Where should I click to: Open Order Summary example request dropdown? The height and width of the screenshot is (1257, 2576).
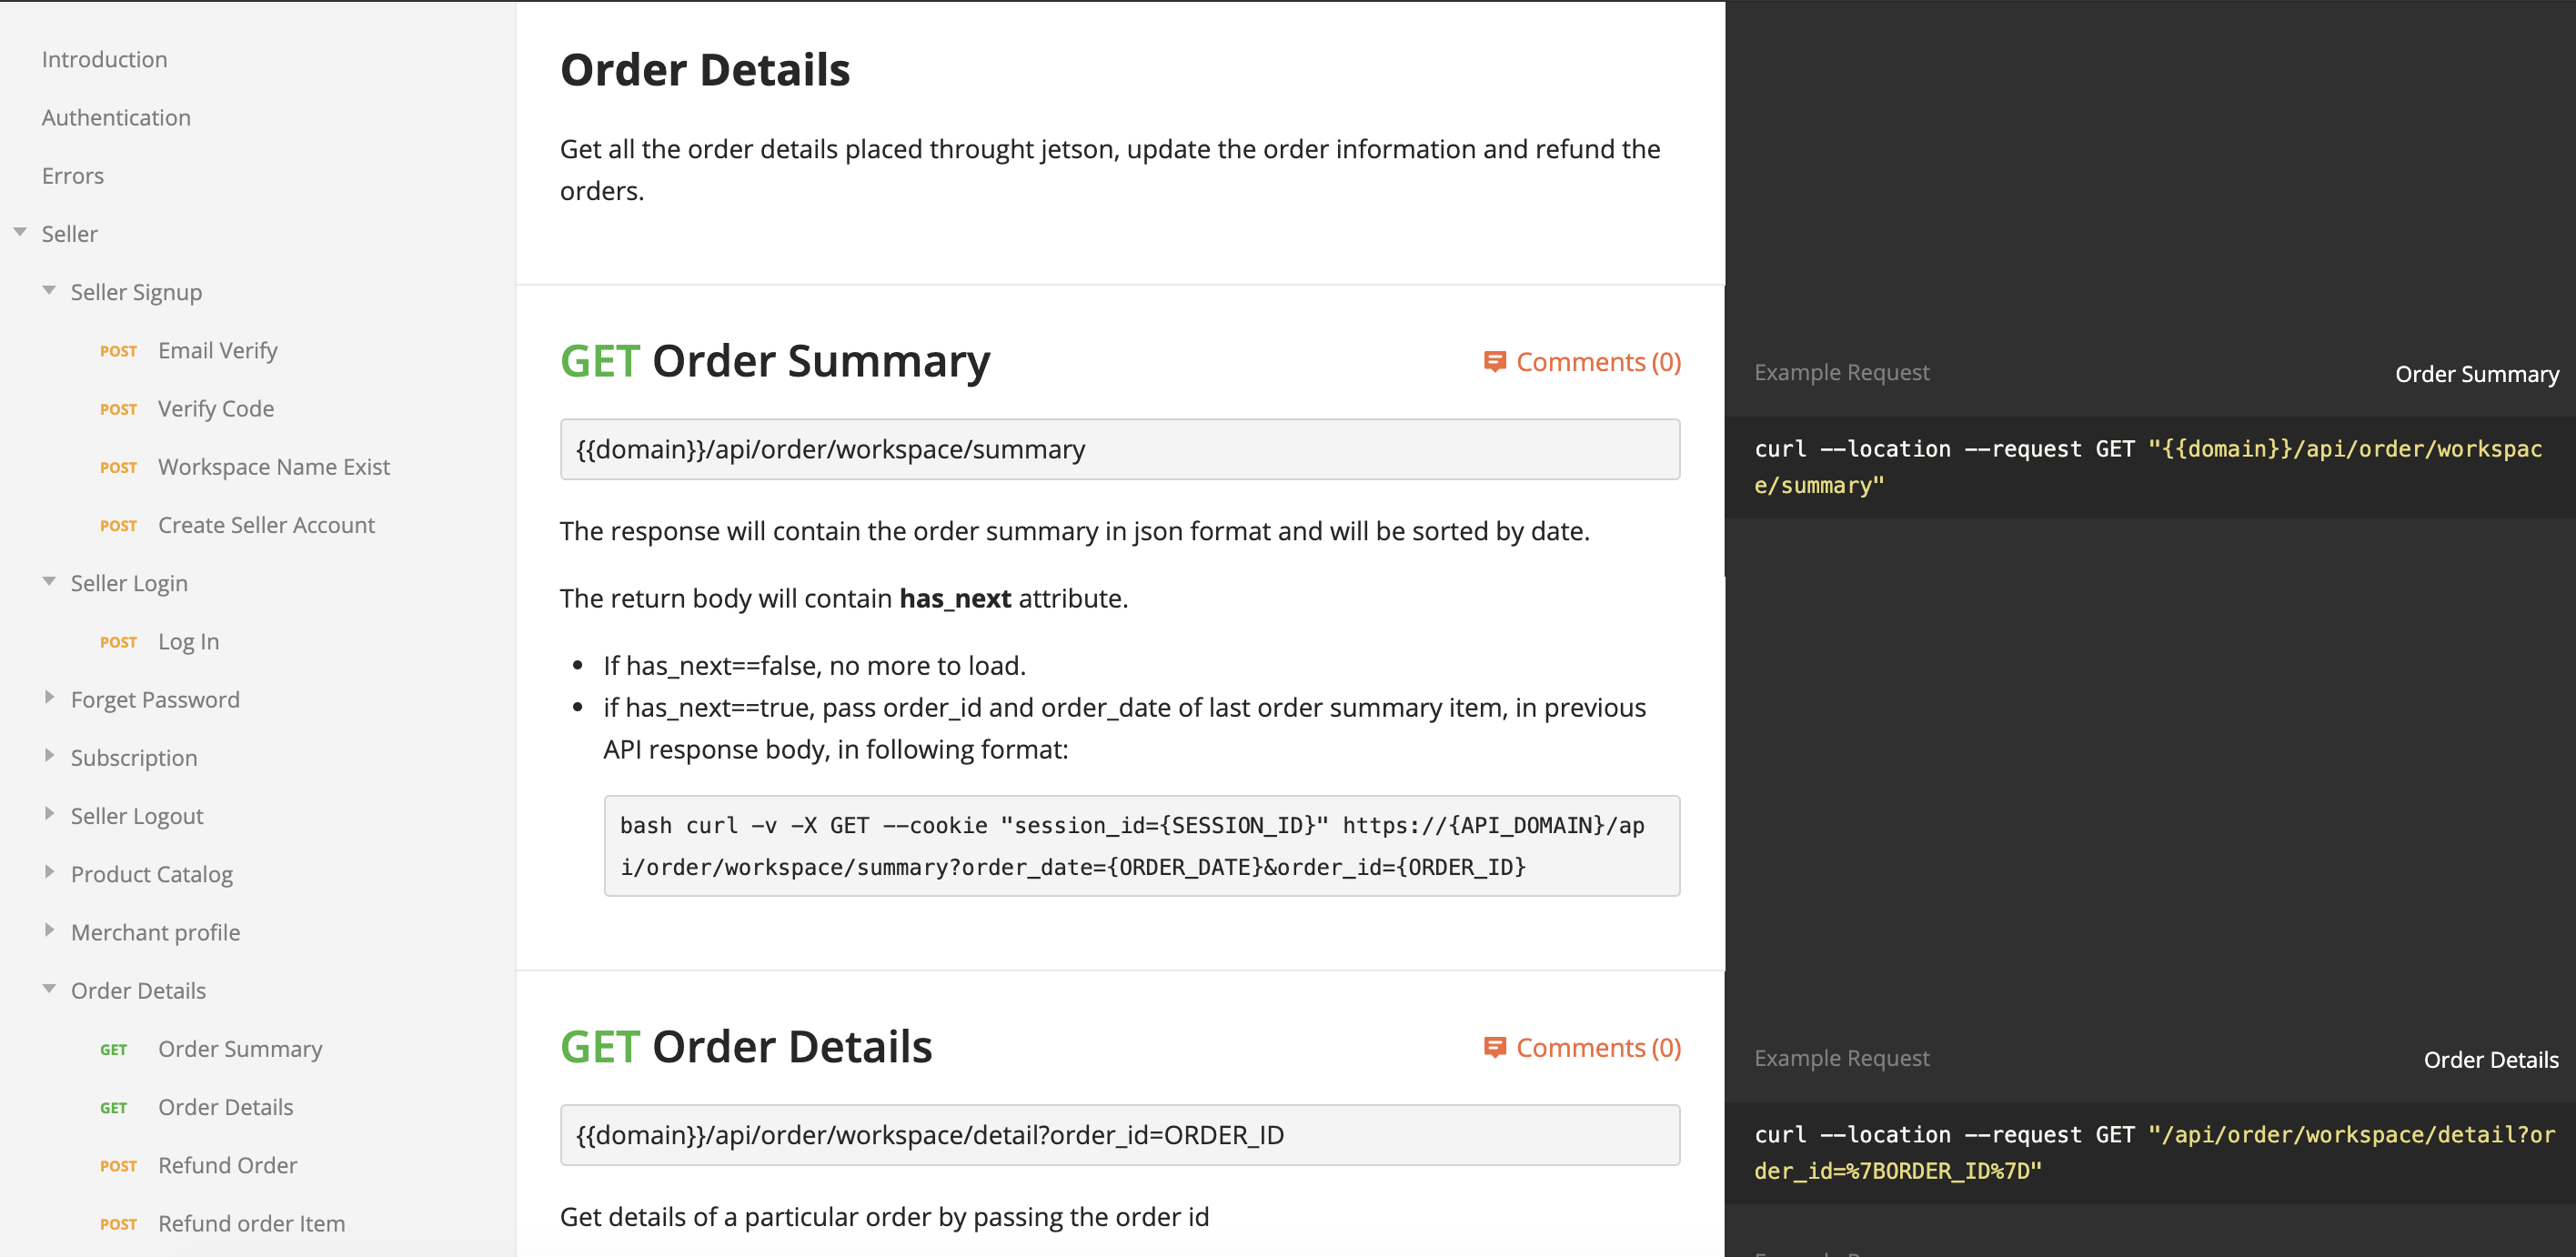2476,374
